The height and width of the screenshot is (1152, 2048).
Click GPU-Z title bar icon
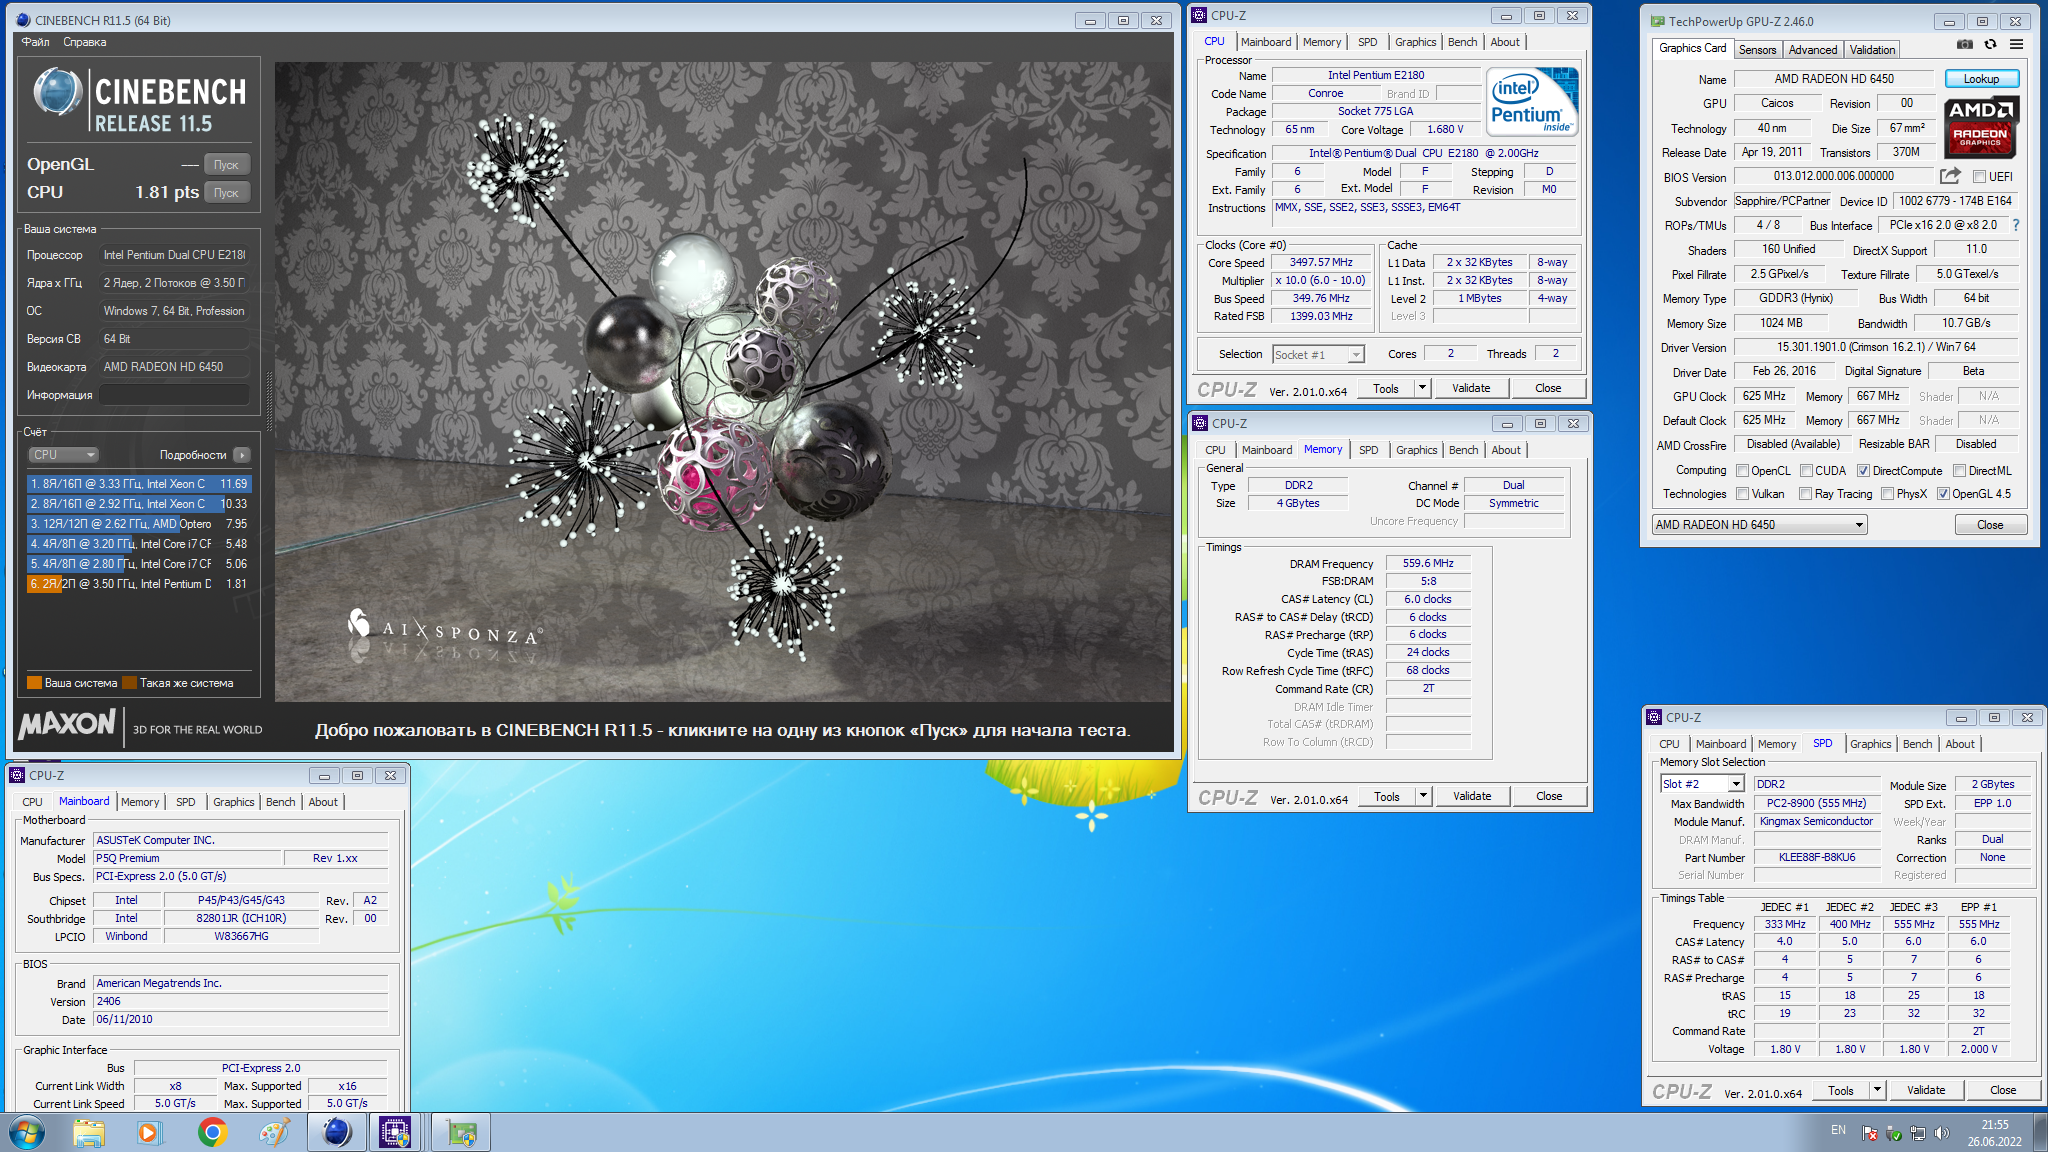pyautogui.click(x=1657, y=21)
